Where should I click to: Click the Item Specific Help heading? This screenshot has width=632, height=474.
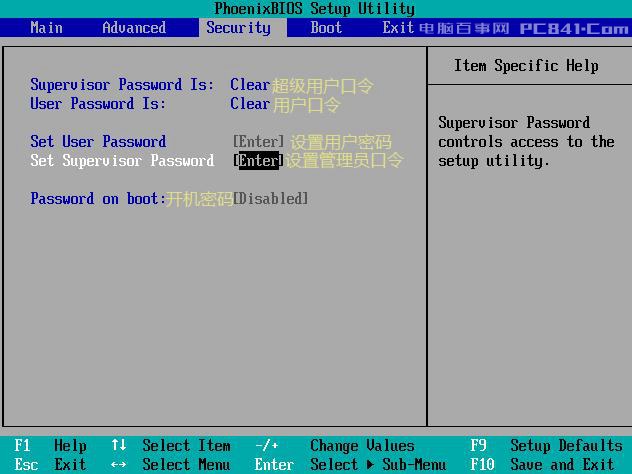tap(526, 66)
